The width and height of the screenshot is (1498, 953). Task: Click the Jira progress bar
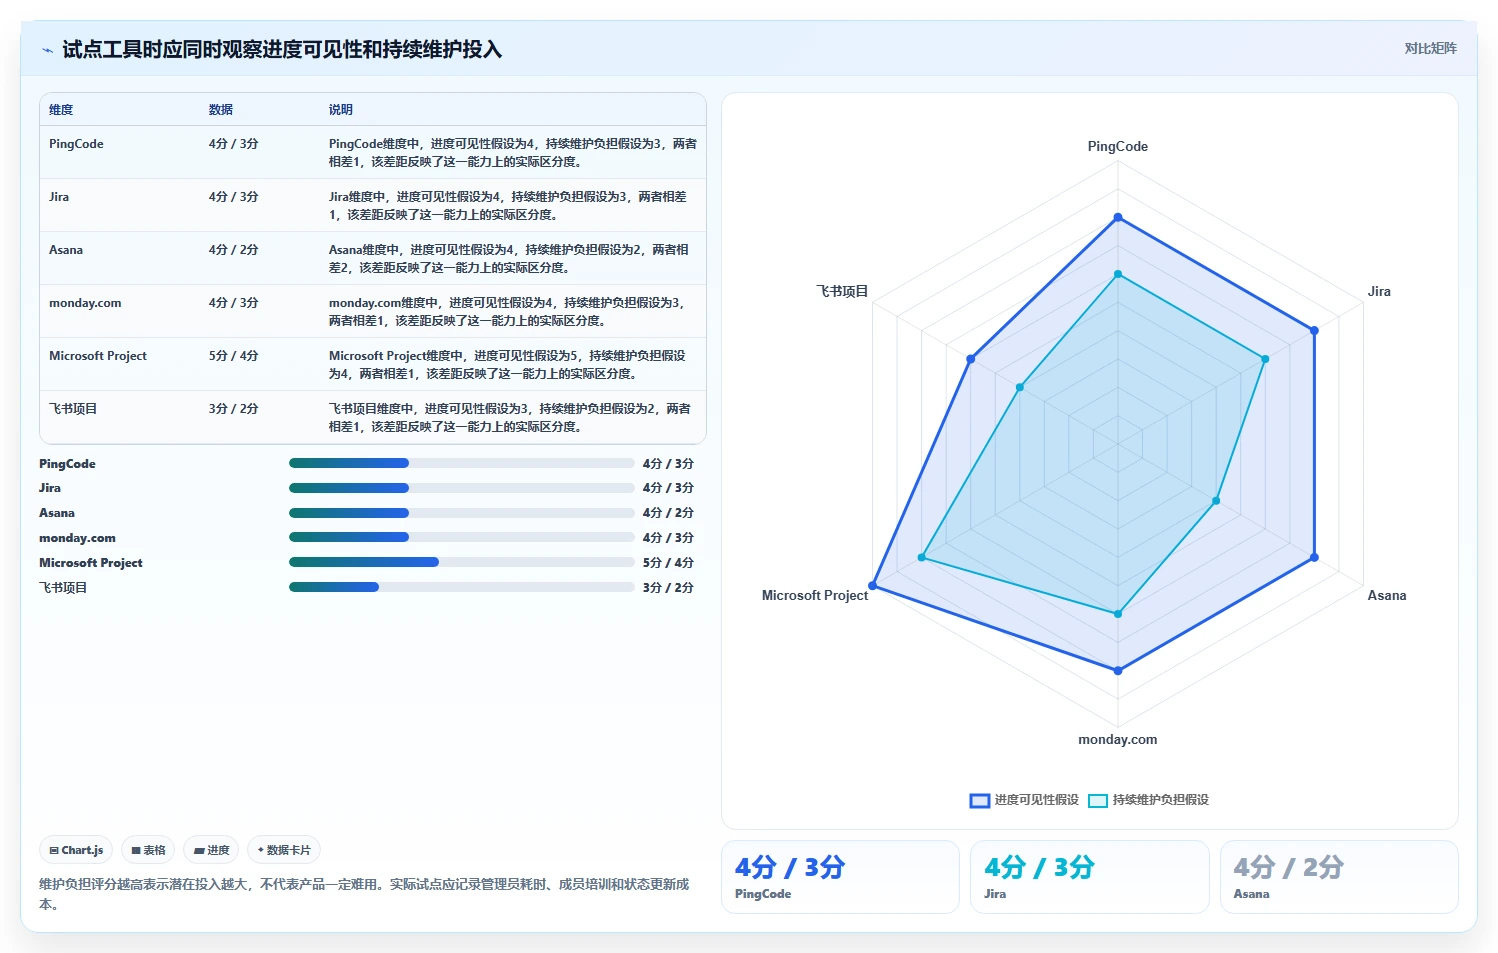click(462, 488)
